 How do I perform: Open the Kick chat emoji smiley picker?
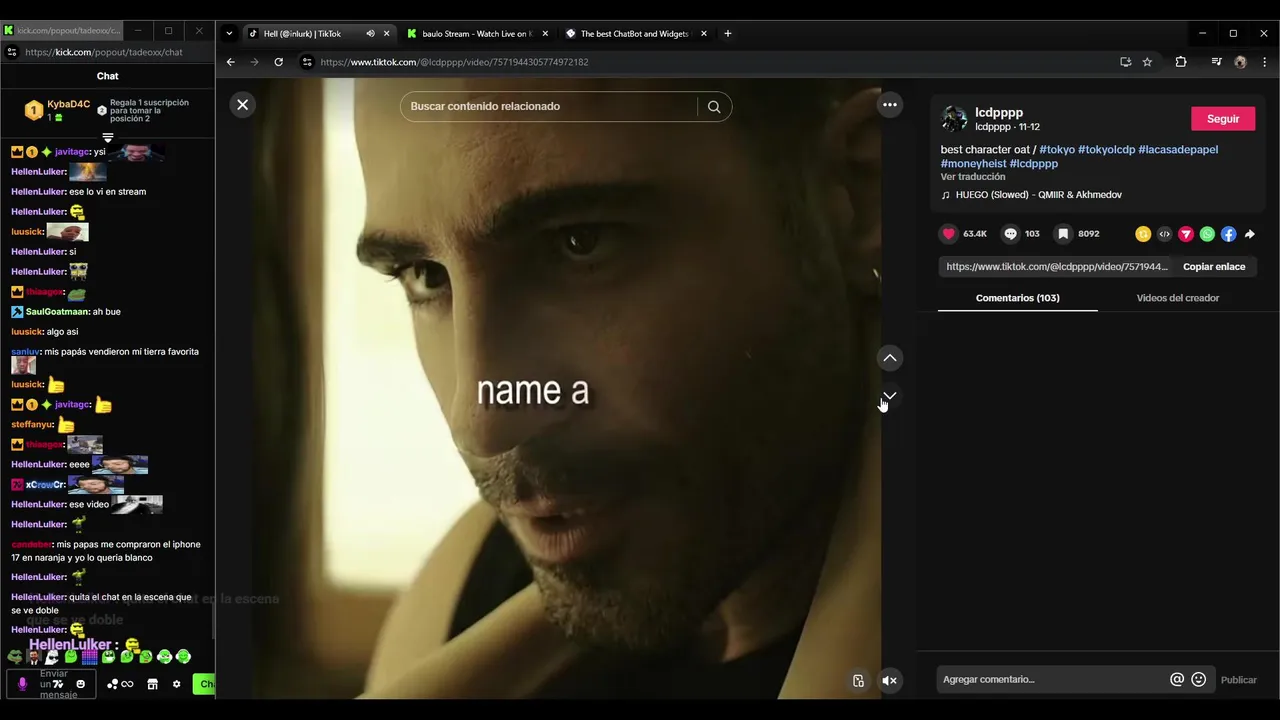point(81,685)
